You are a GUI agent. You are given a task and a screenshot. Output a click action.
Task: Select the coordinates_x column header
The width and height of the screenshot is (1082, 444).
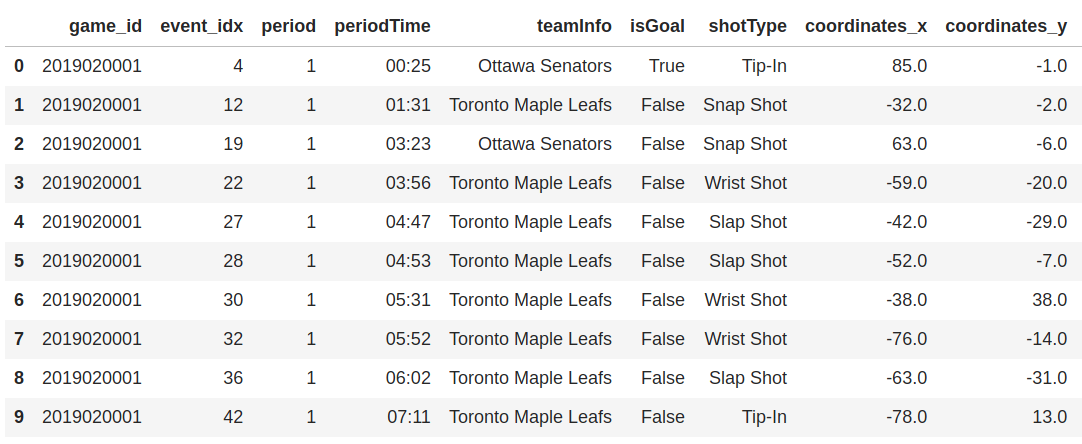tap(866, 26)
